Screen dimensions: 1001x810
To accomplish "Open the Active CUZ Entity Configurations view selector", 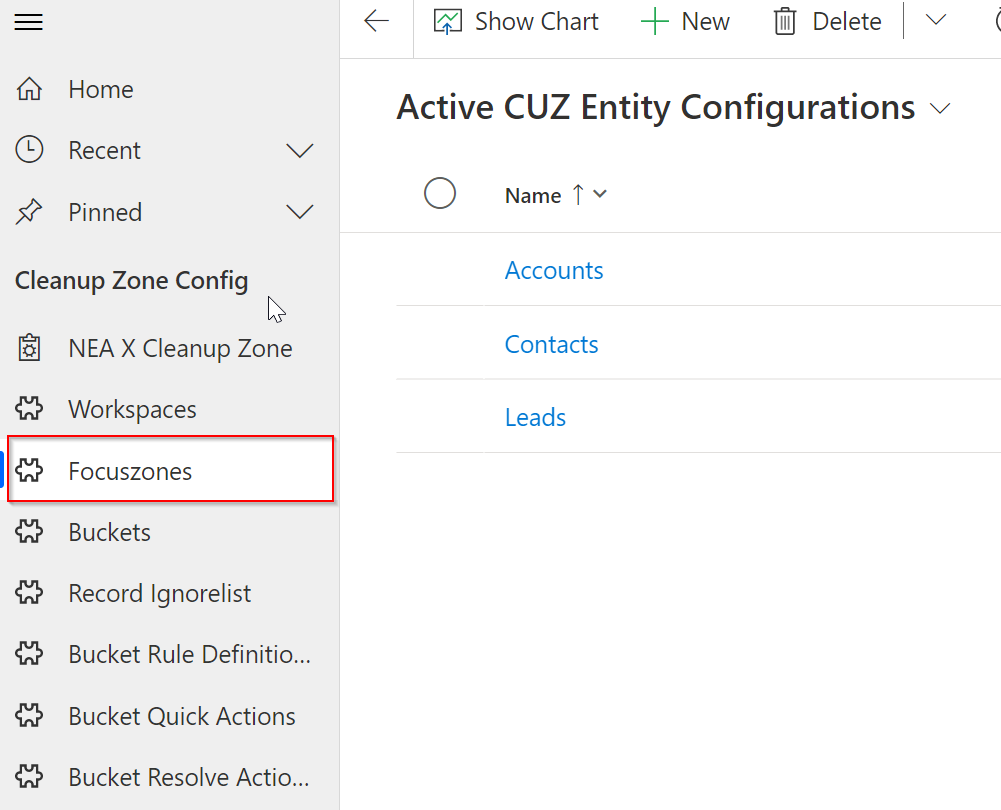I will [x=940, y=108].
